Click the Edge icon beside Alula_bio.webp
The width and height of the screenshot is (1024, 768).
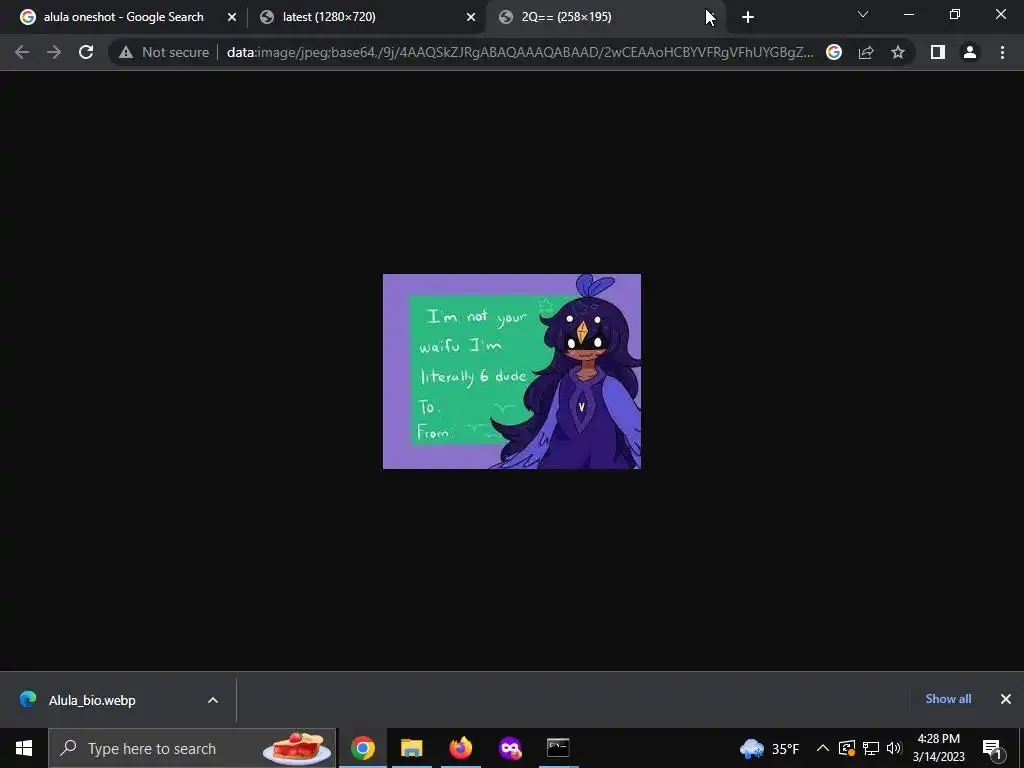click(x=28, y=699)
